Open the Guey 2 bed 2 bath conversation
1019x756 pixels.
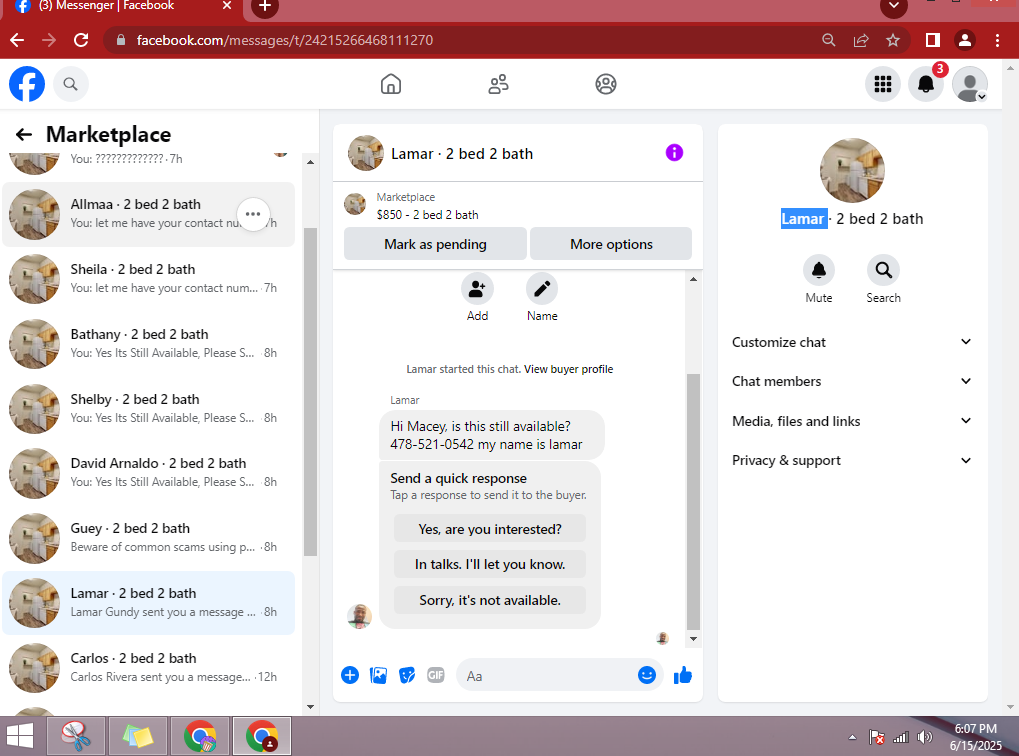148,538
